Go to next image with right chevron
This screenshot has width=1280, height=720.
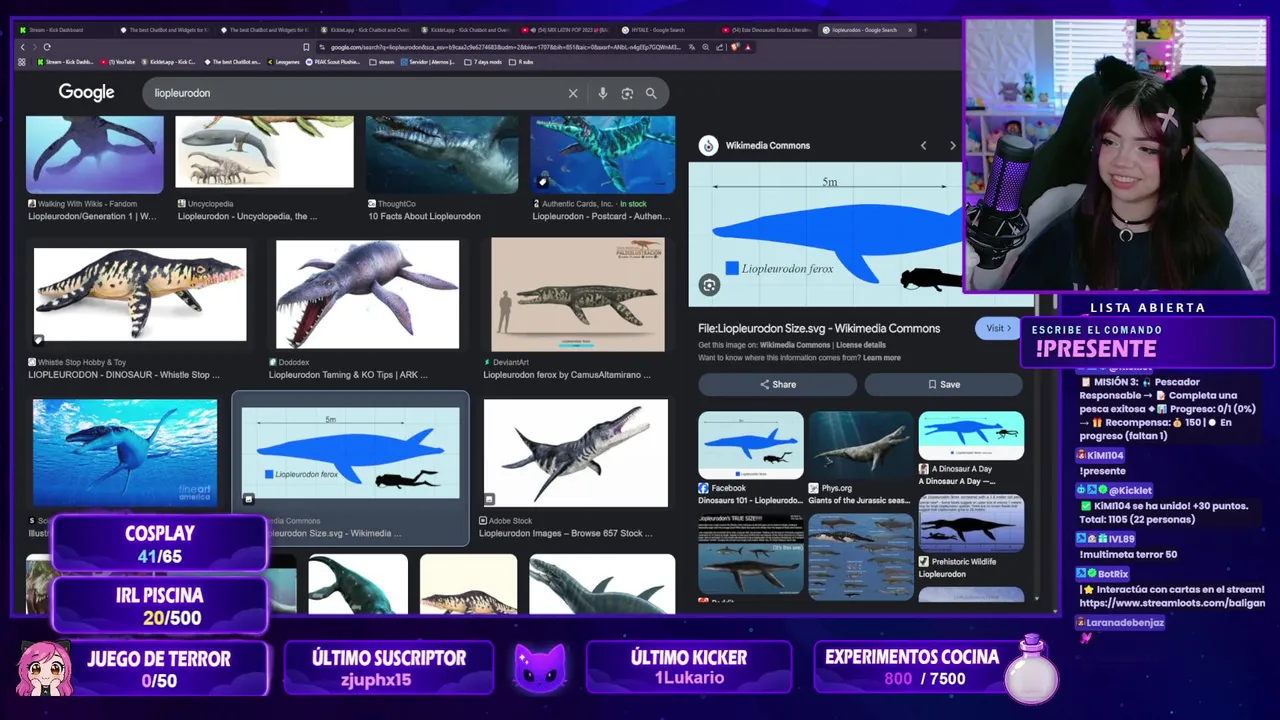tap(952, 146)
